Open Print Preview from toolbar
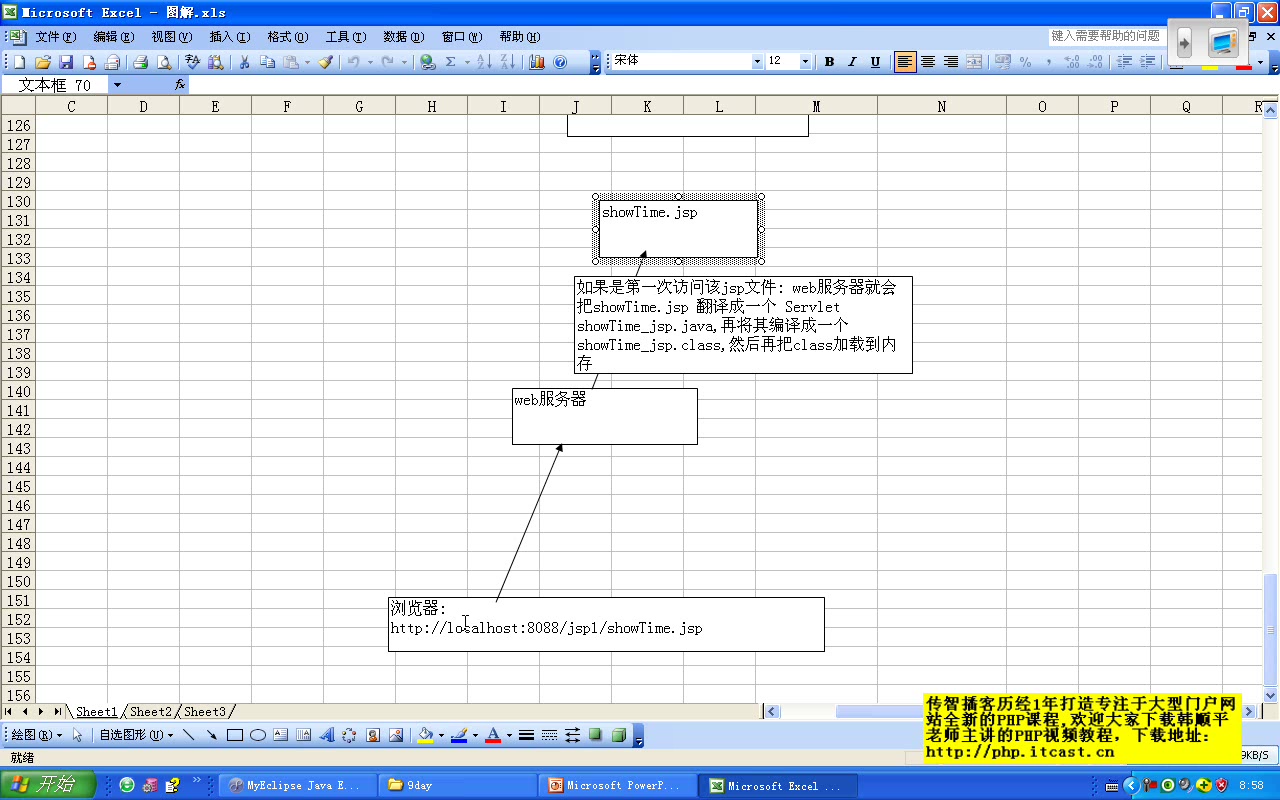The width and height of the screenshot is (1280, 800). (x=164, y=62)
